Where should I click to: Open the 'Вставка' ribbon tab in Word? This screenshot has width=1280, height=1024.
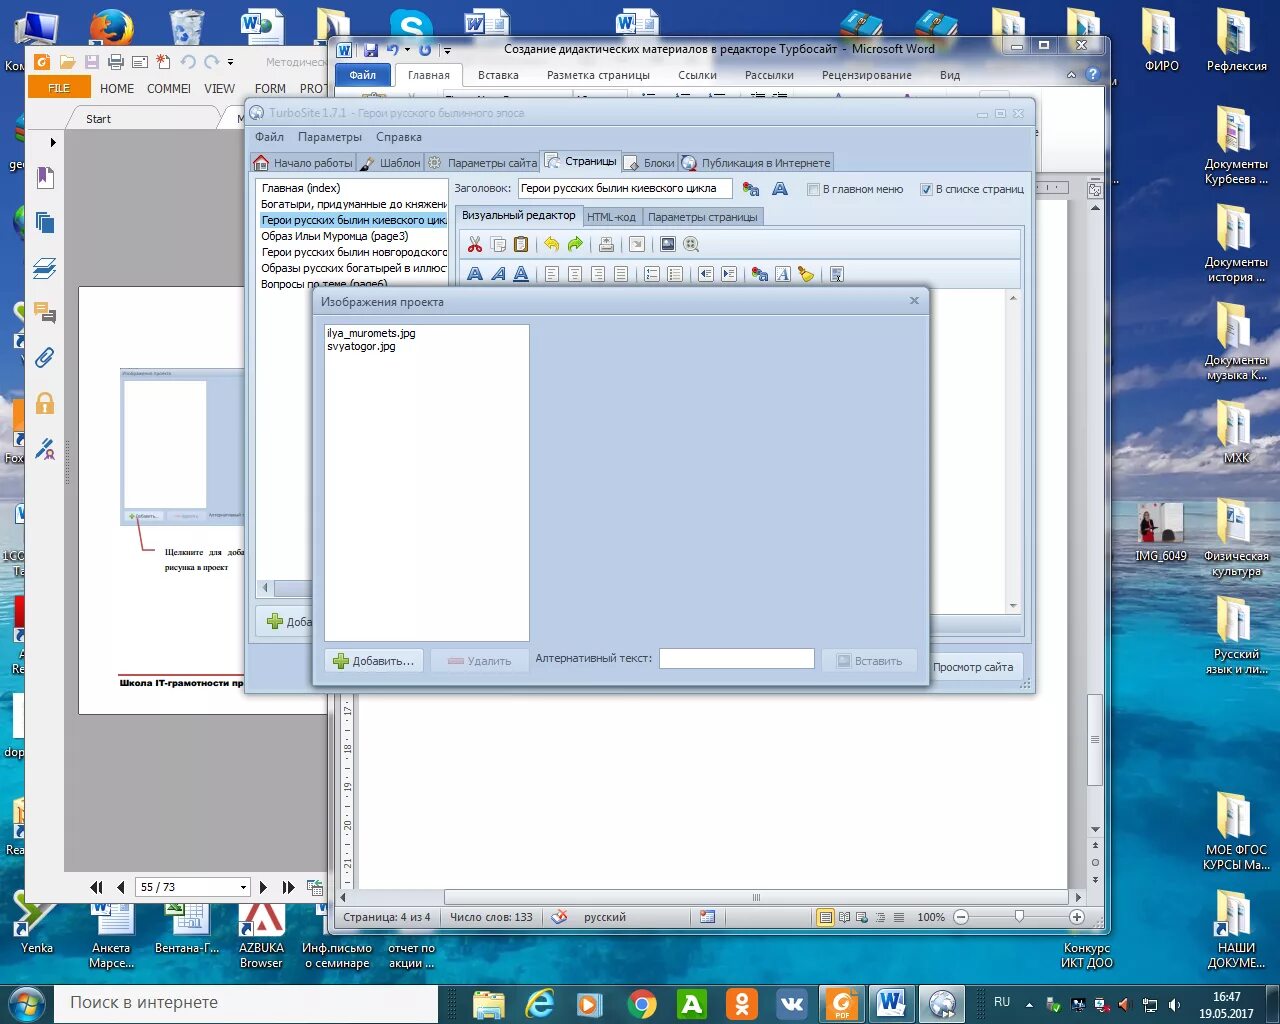click(x=498, y=75)
